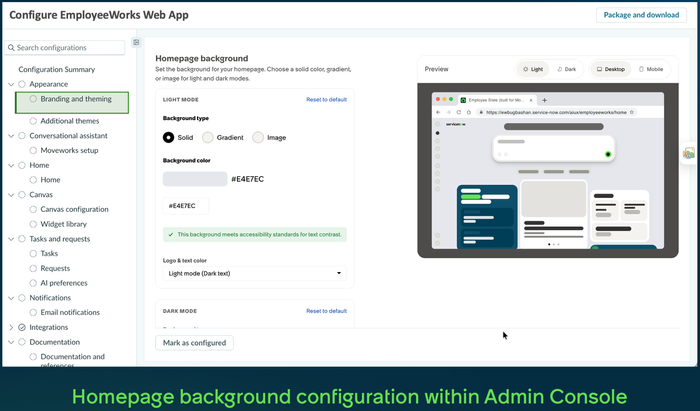This screenshot has width=700, height=411.
Task: Open Moveworks setup
Action: click(69, 150)
